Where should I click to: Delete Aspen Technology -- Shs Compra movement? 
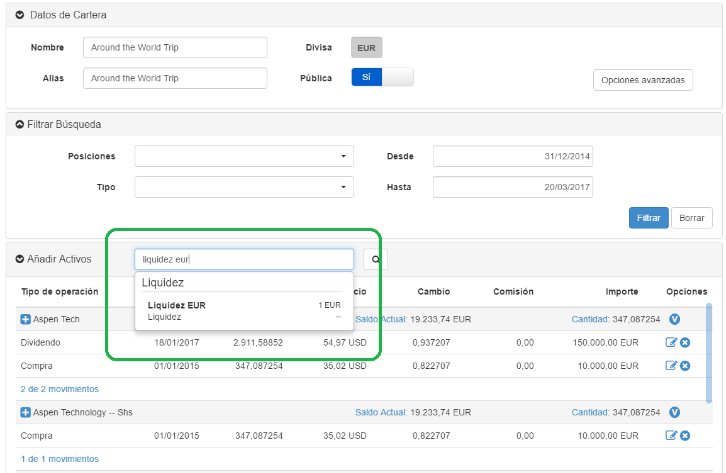pos(685,436)
